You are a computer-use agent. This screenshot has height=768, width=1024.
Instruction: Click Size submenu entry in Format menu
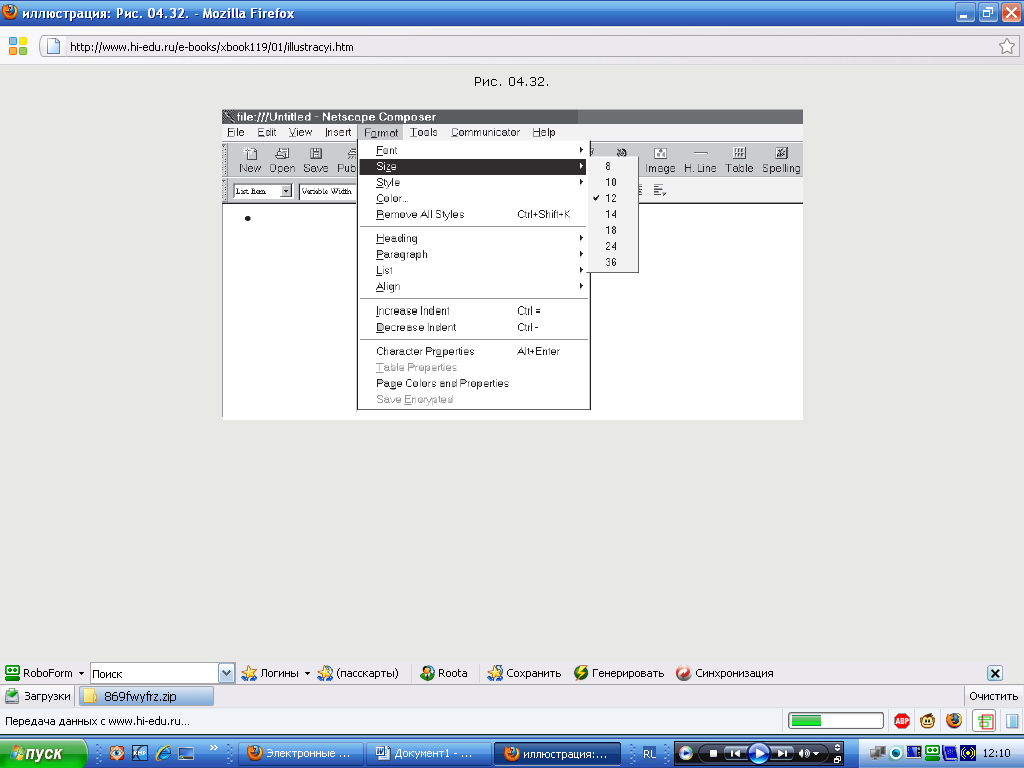pos(473,167)
